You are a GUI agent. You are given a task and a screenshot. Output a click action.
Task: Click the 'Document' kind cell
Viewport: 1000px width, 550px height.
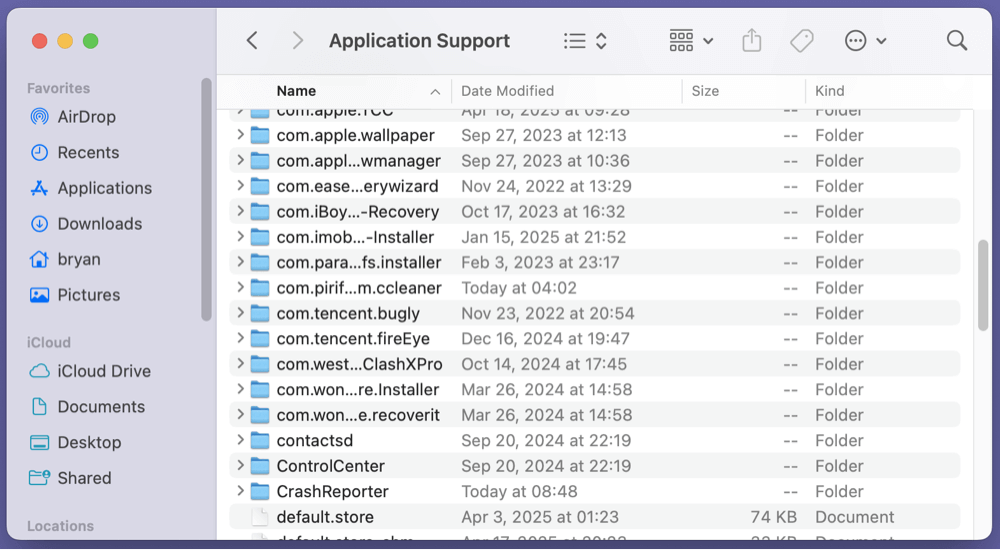855,517
